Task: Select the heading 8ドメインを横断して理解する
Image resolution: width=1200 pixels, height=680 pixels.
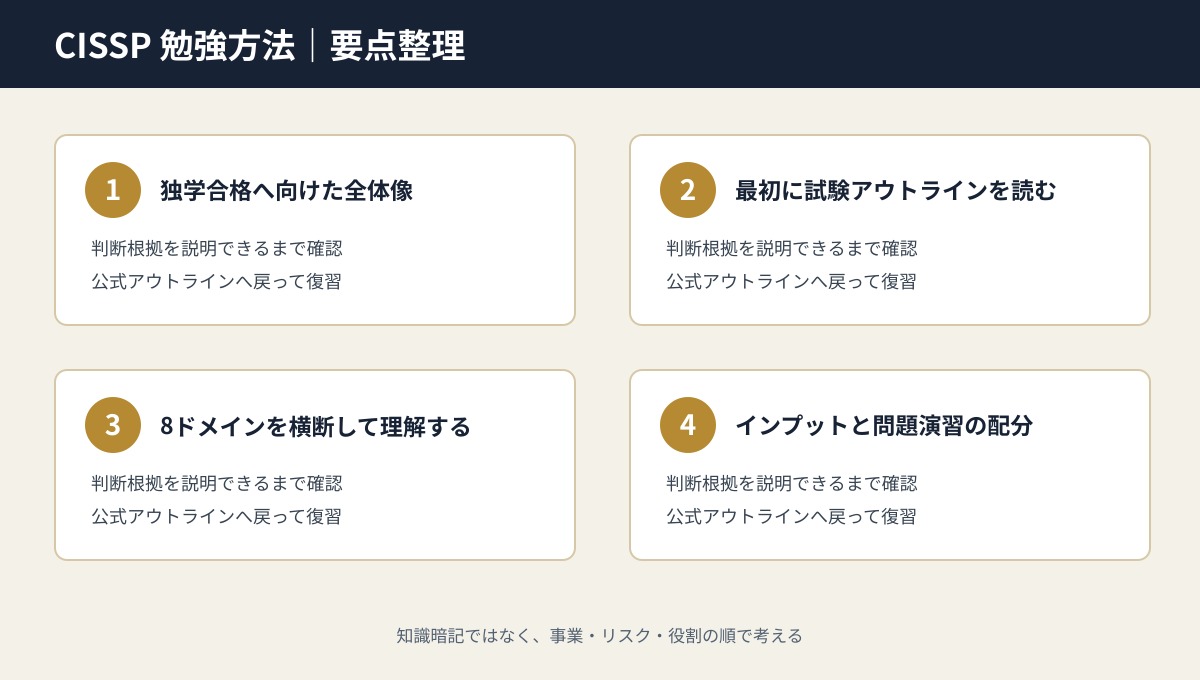Action: [315, 425]
